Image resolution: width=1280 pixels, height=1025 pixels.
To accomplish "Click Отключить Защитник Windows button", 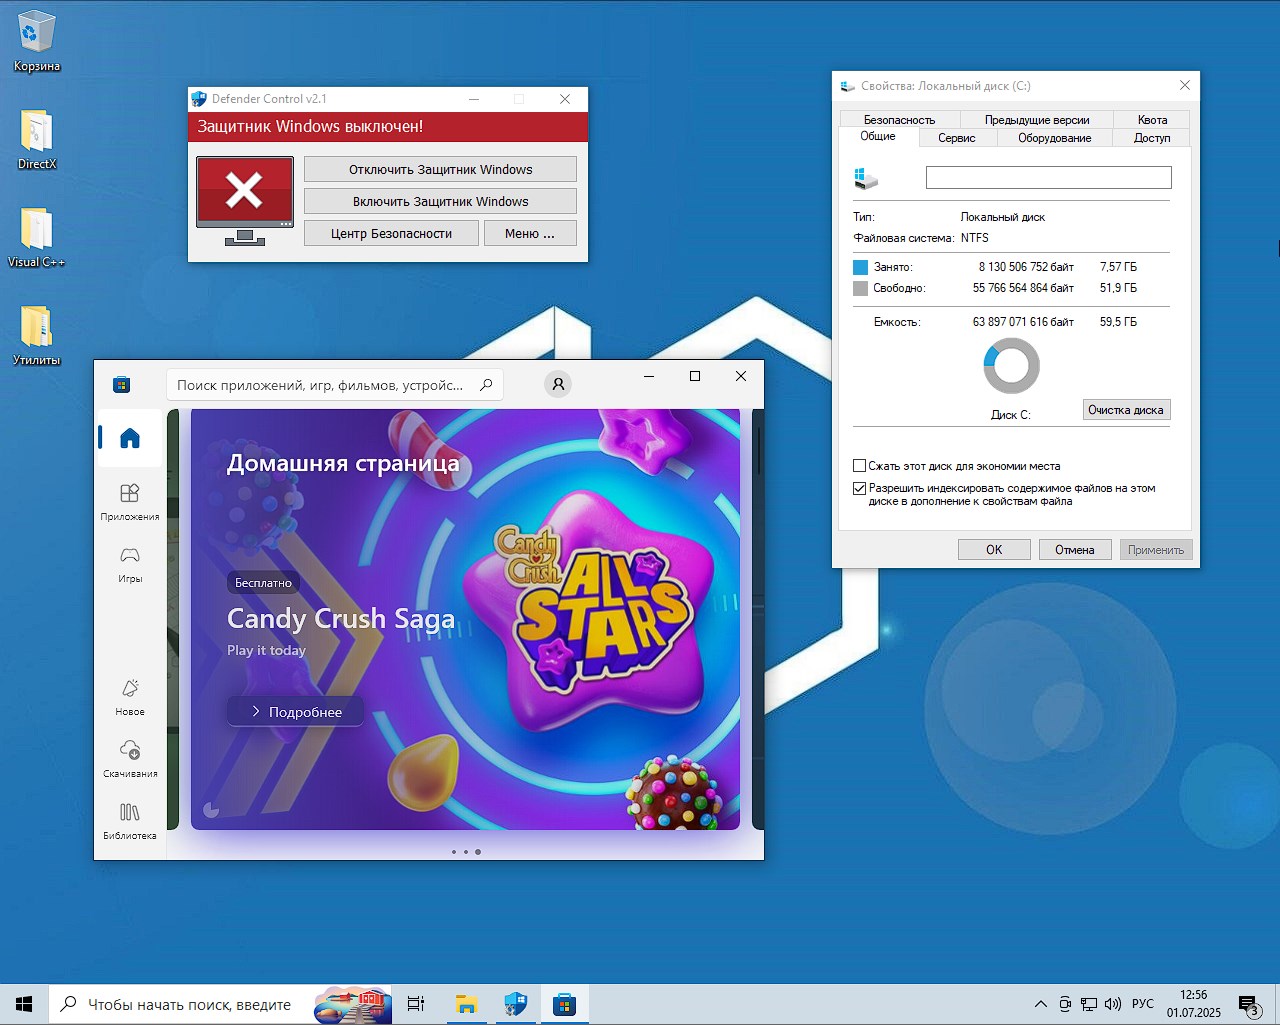I will click(x=440, y=169).
